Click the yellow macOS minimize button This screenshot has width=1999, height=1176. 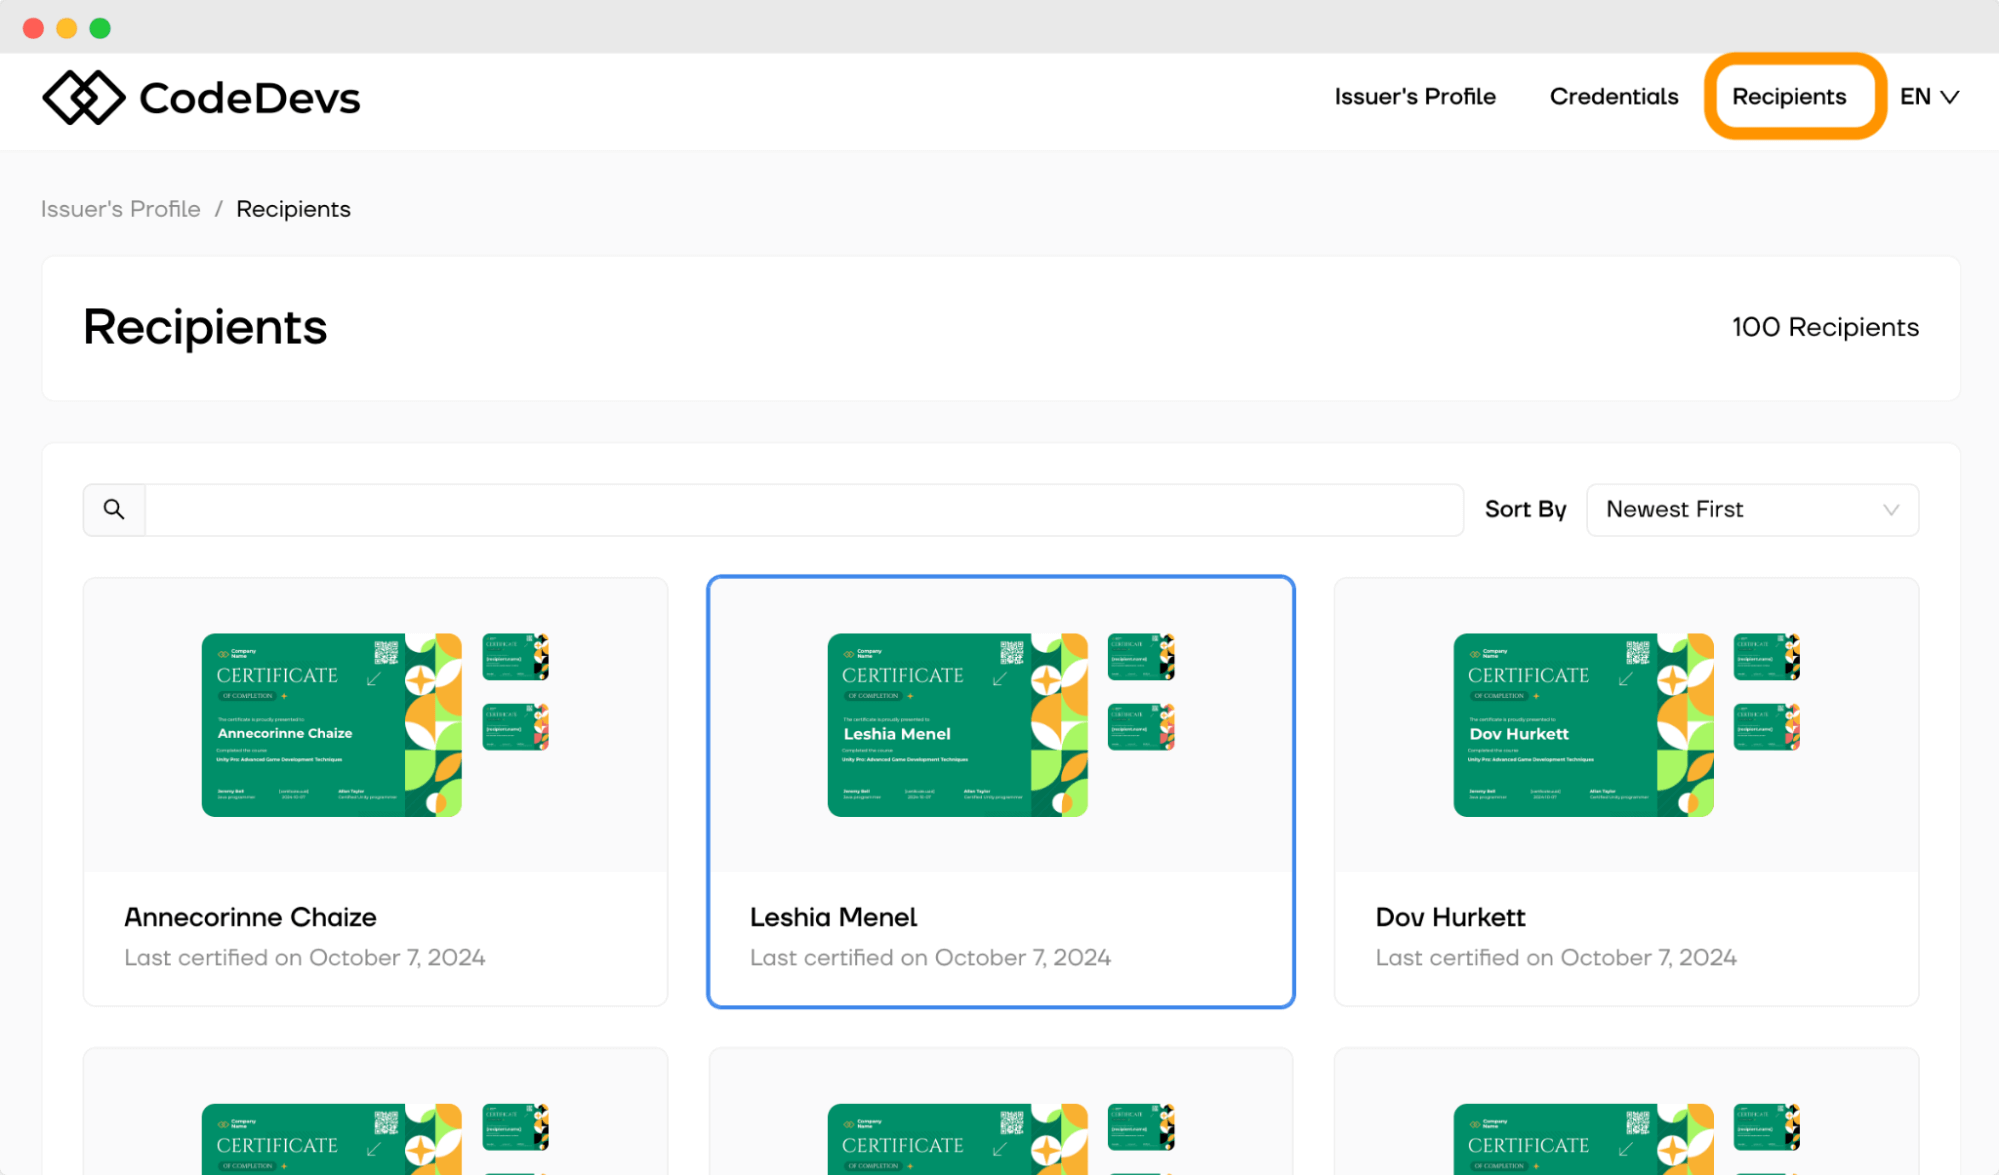67,28
